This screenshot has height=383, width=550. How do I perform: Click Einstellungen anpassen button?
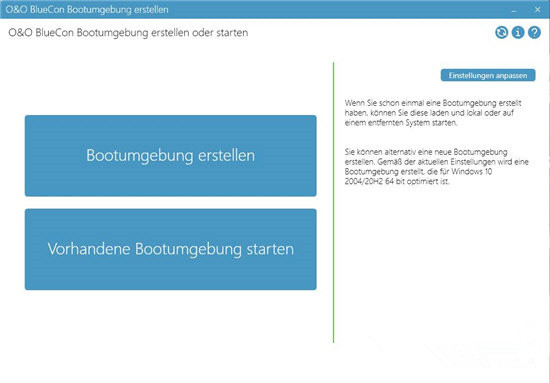coord(488,75)
